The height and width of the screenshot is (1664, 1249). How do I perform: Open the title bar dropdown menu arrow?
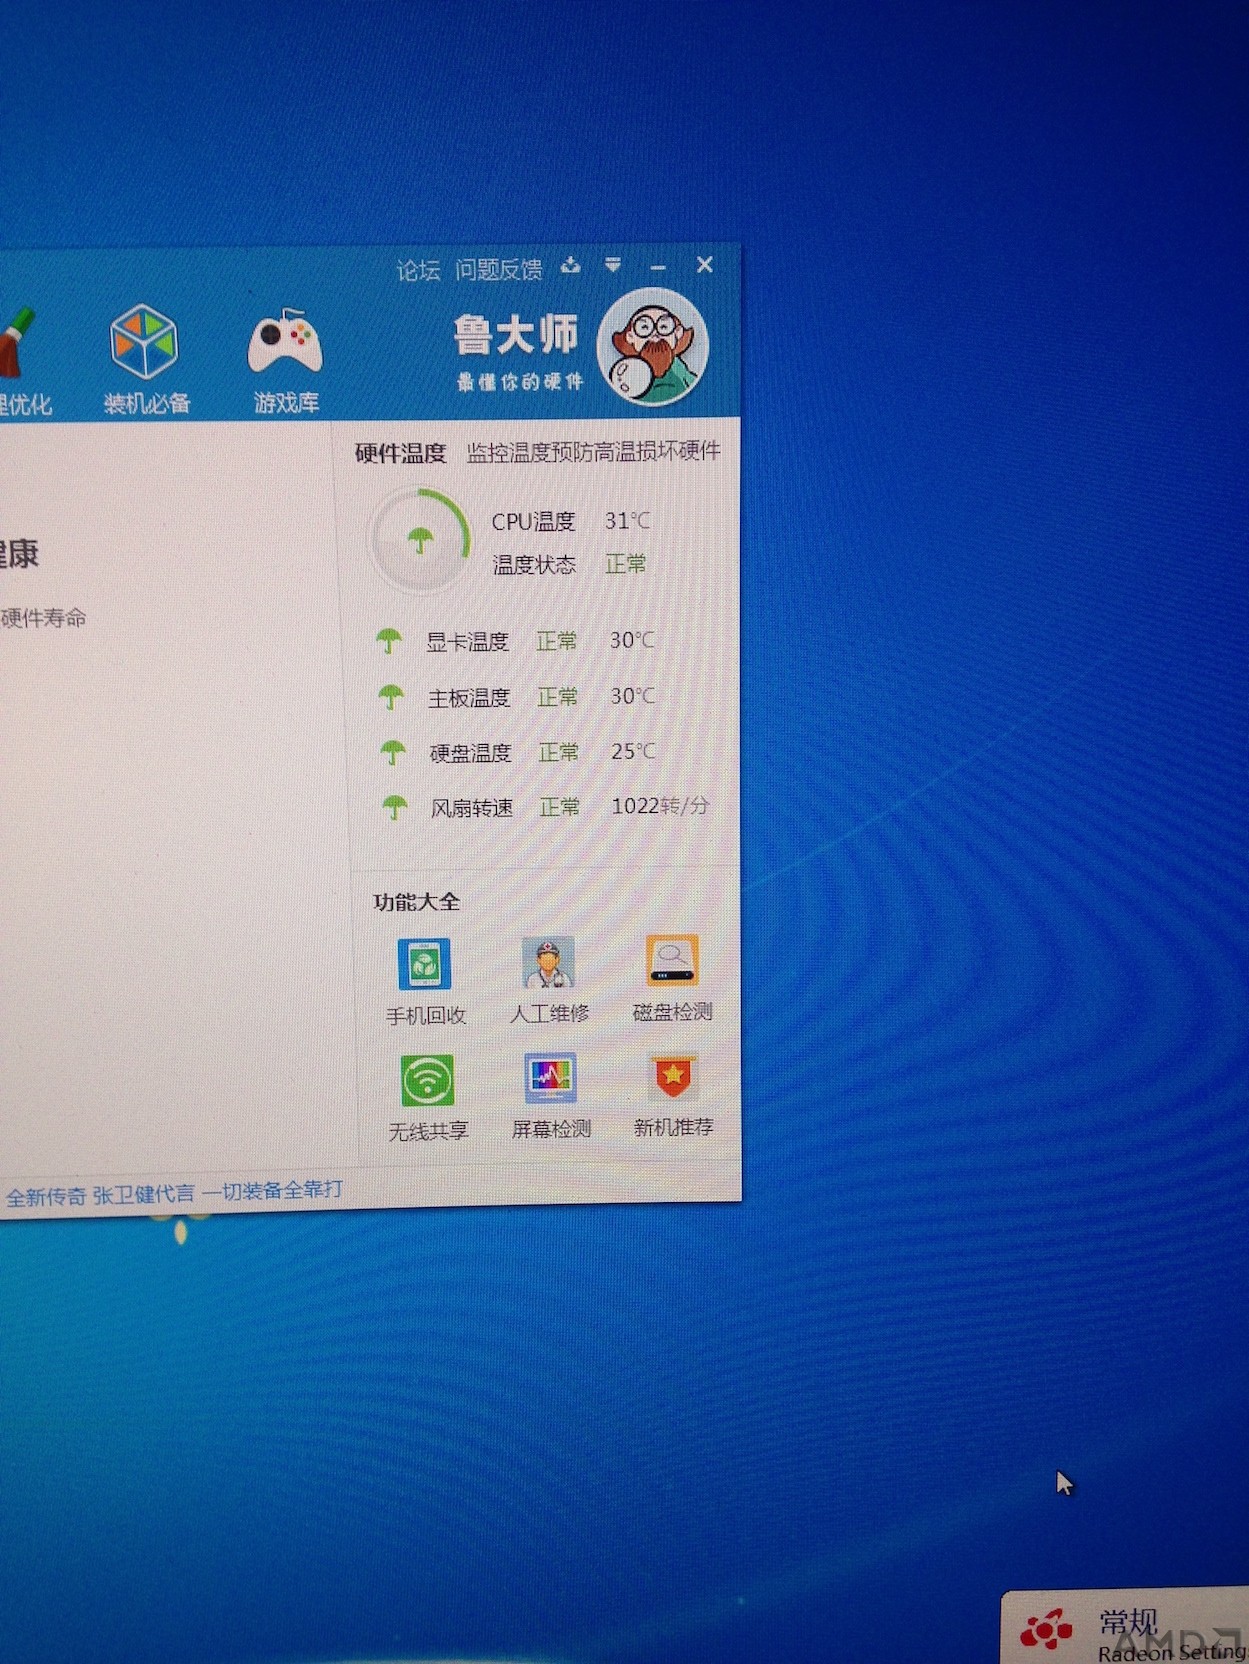click(x=613, y=265)
